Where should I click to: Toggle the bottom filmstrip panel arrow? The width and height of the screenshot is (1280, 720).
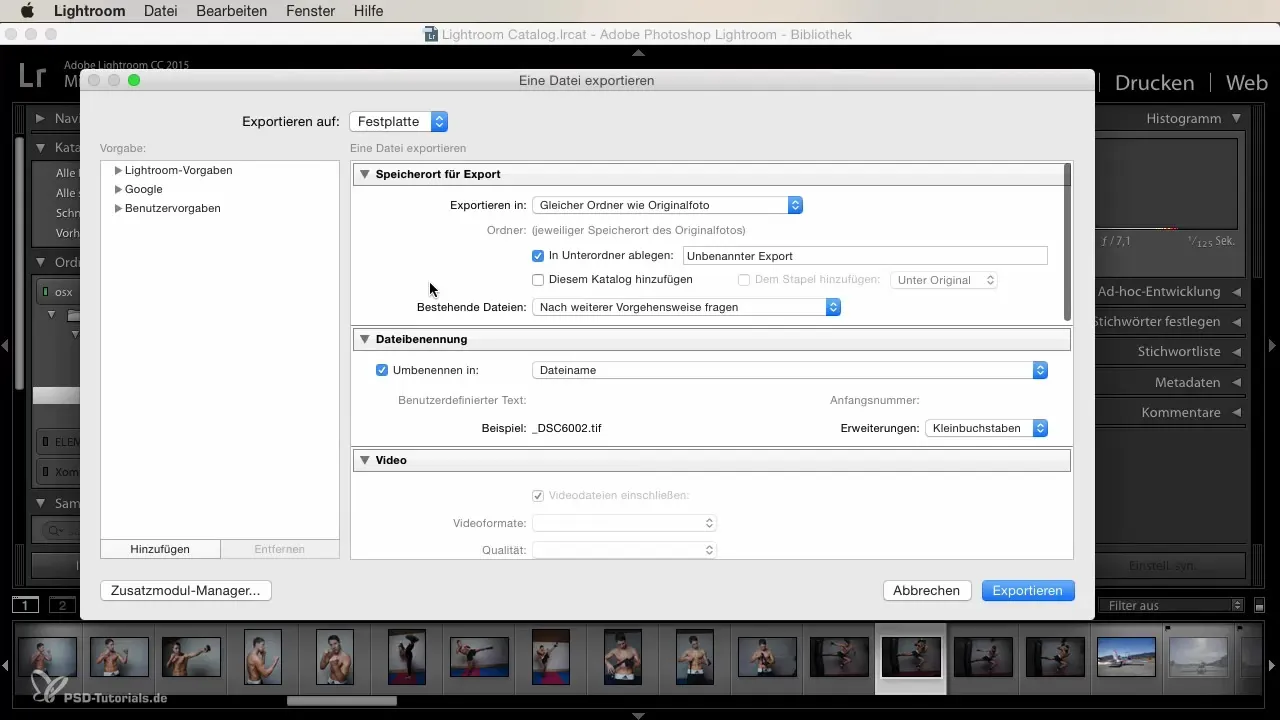point(639,714)
